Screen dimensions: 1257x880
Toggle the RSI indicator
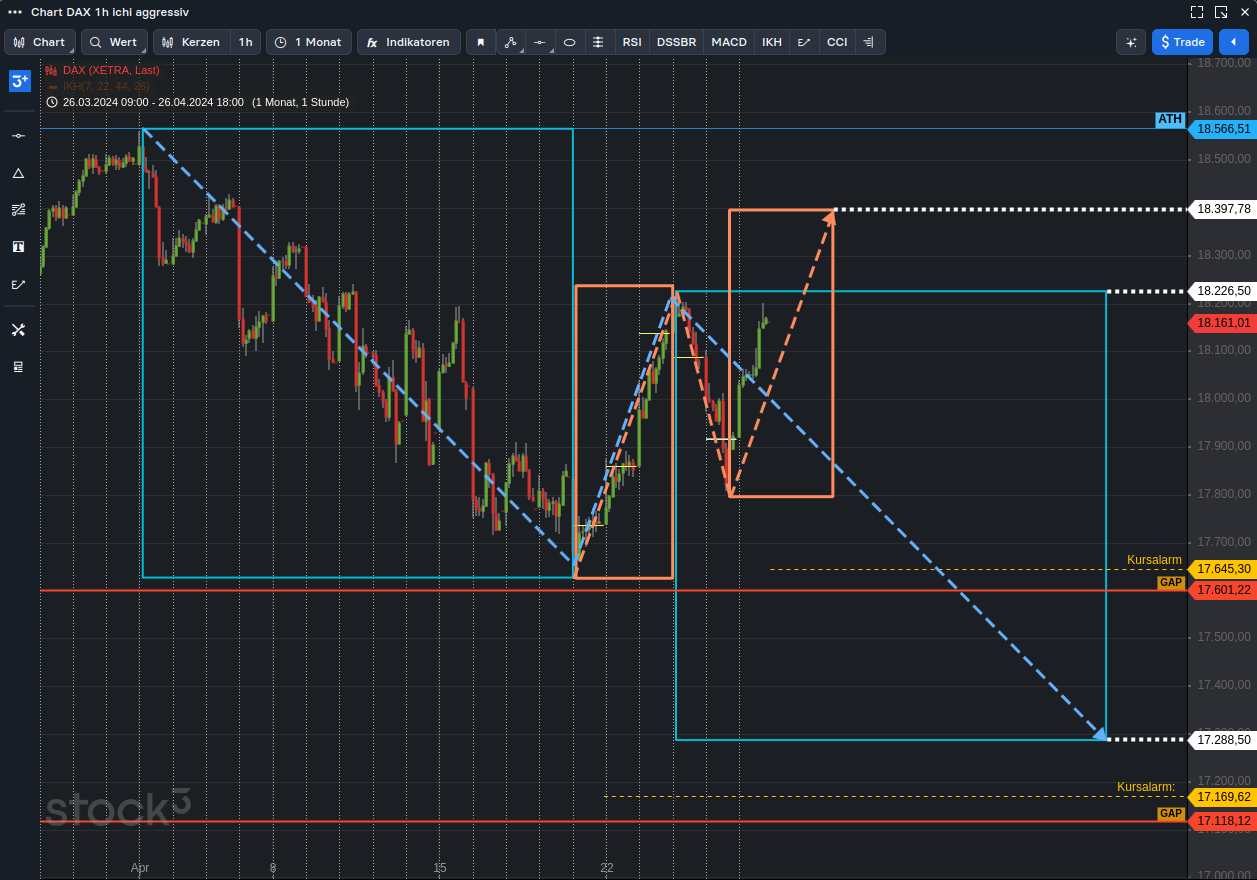631,42
